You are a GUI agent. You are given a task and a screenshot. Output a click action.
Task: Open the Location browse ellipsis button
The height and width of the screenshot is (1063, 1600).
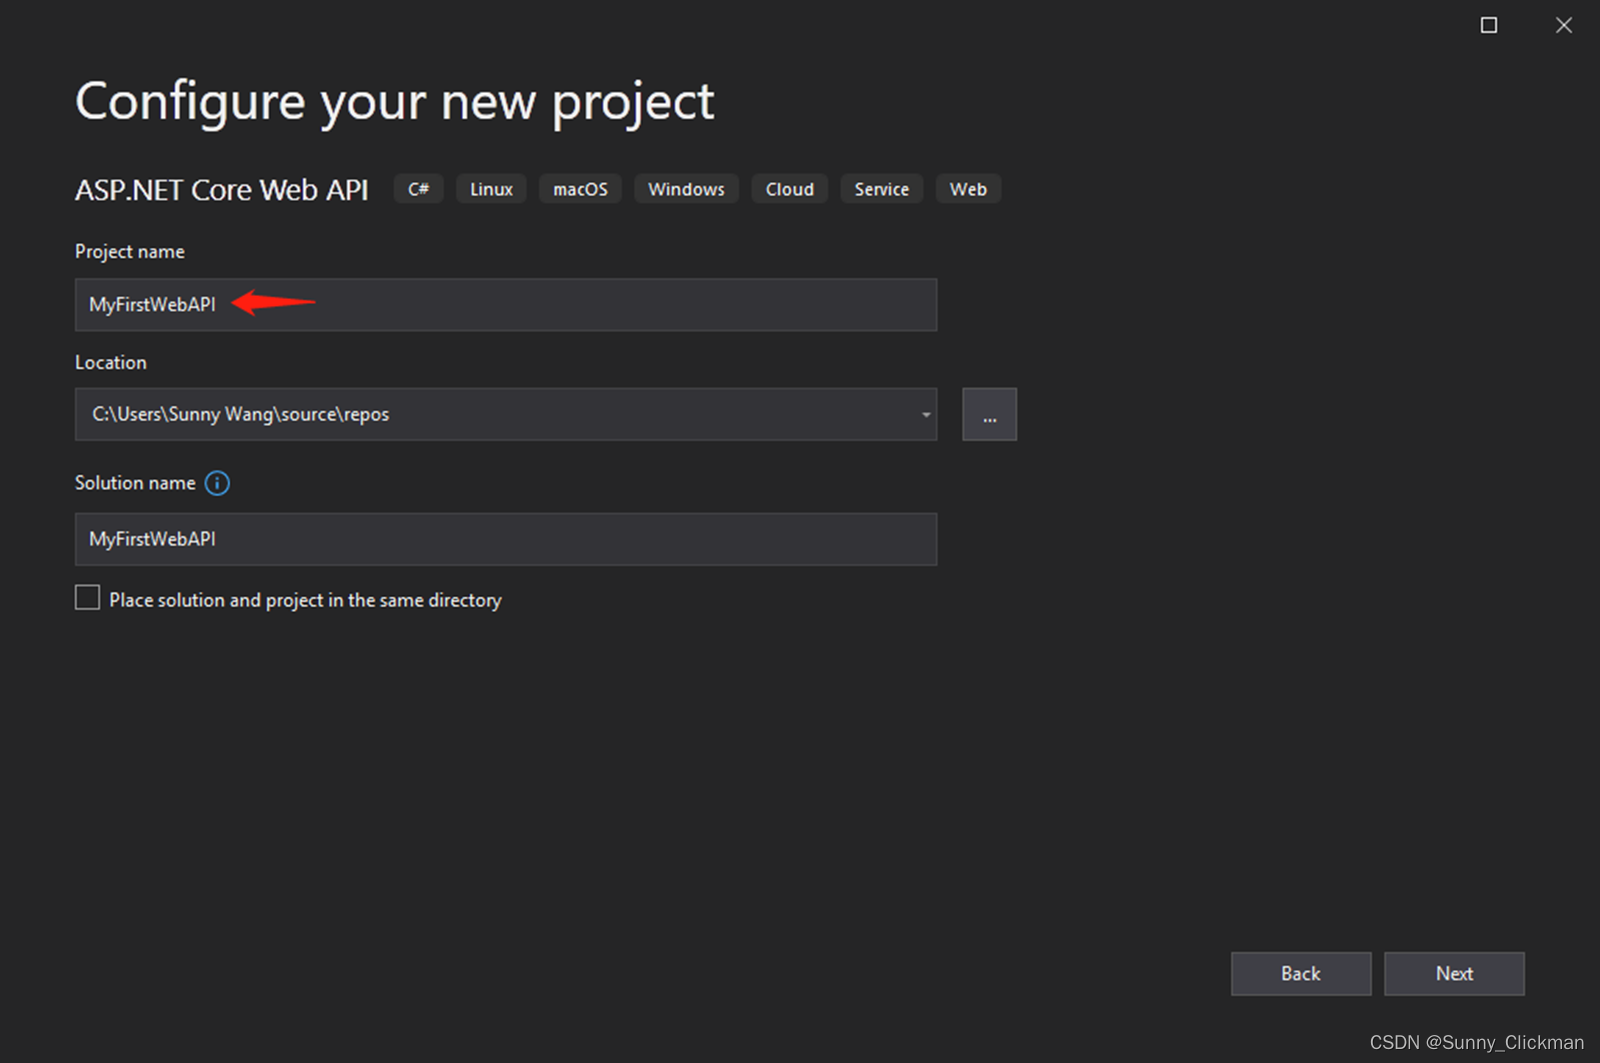click(989, 414)
